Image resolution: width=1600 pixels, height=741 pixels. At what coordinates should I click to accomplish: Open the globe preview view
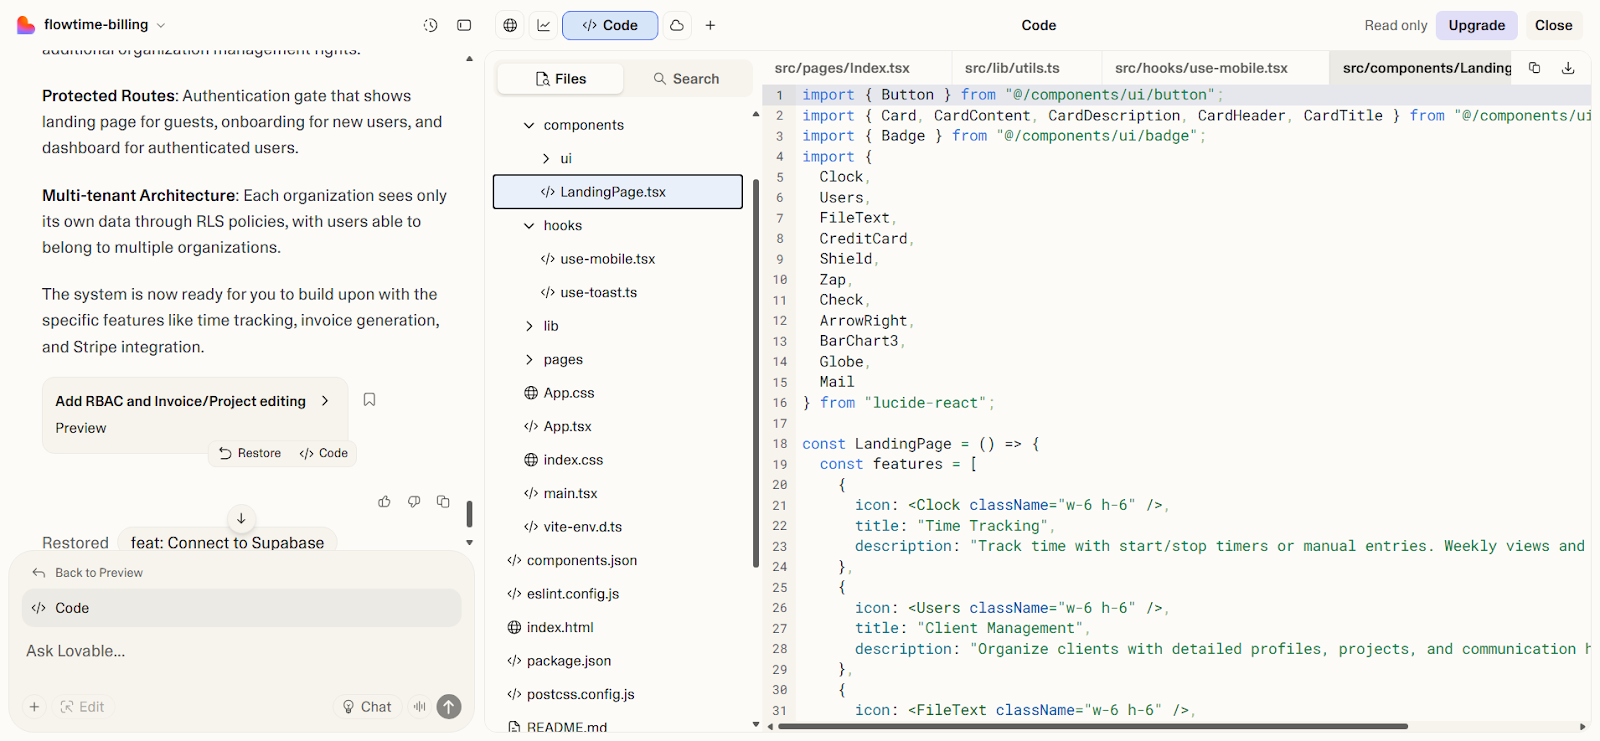tap(510, 25)
